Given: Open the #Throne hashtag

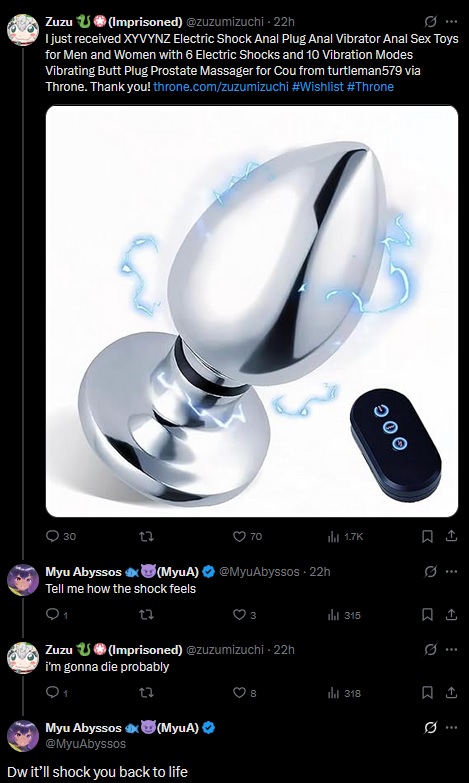Looking at the screenshot, I should (x=370, y=87).
